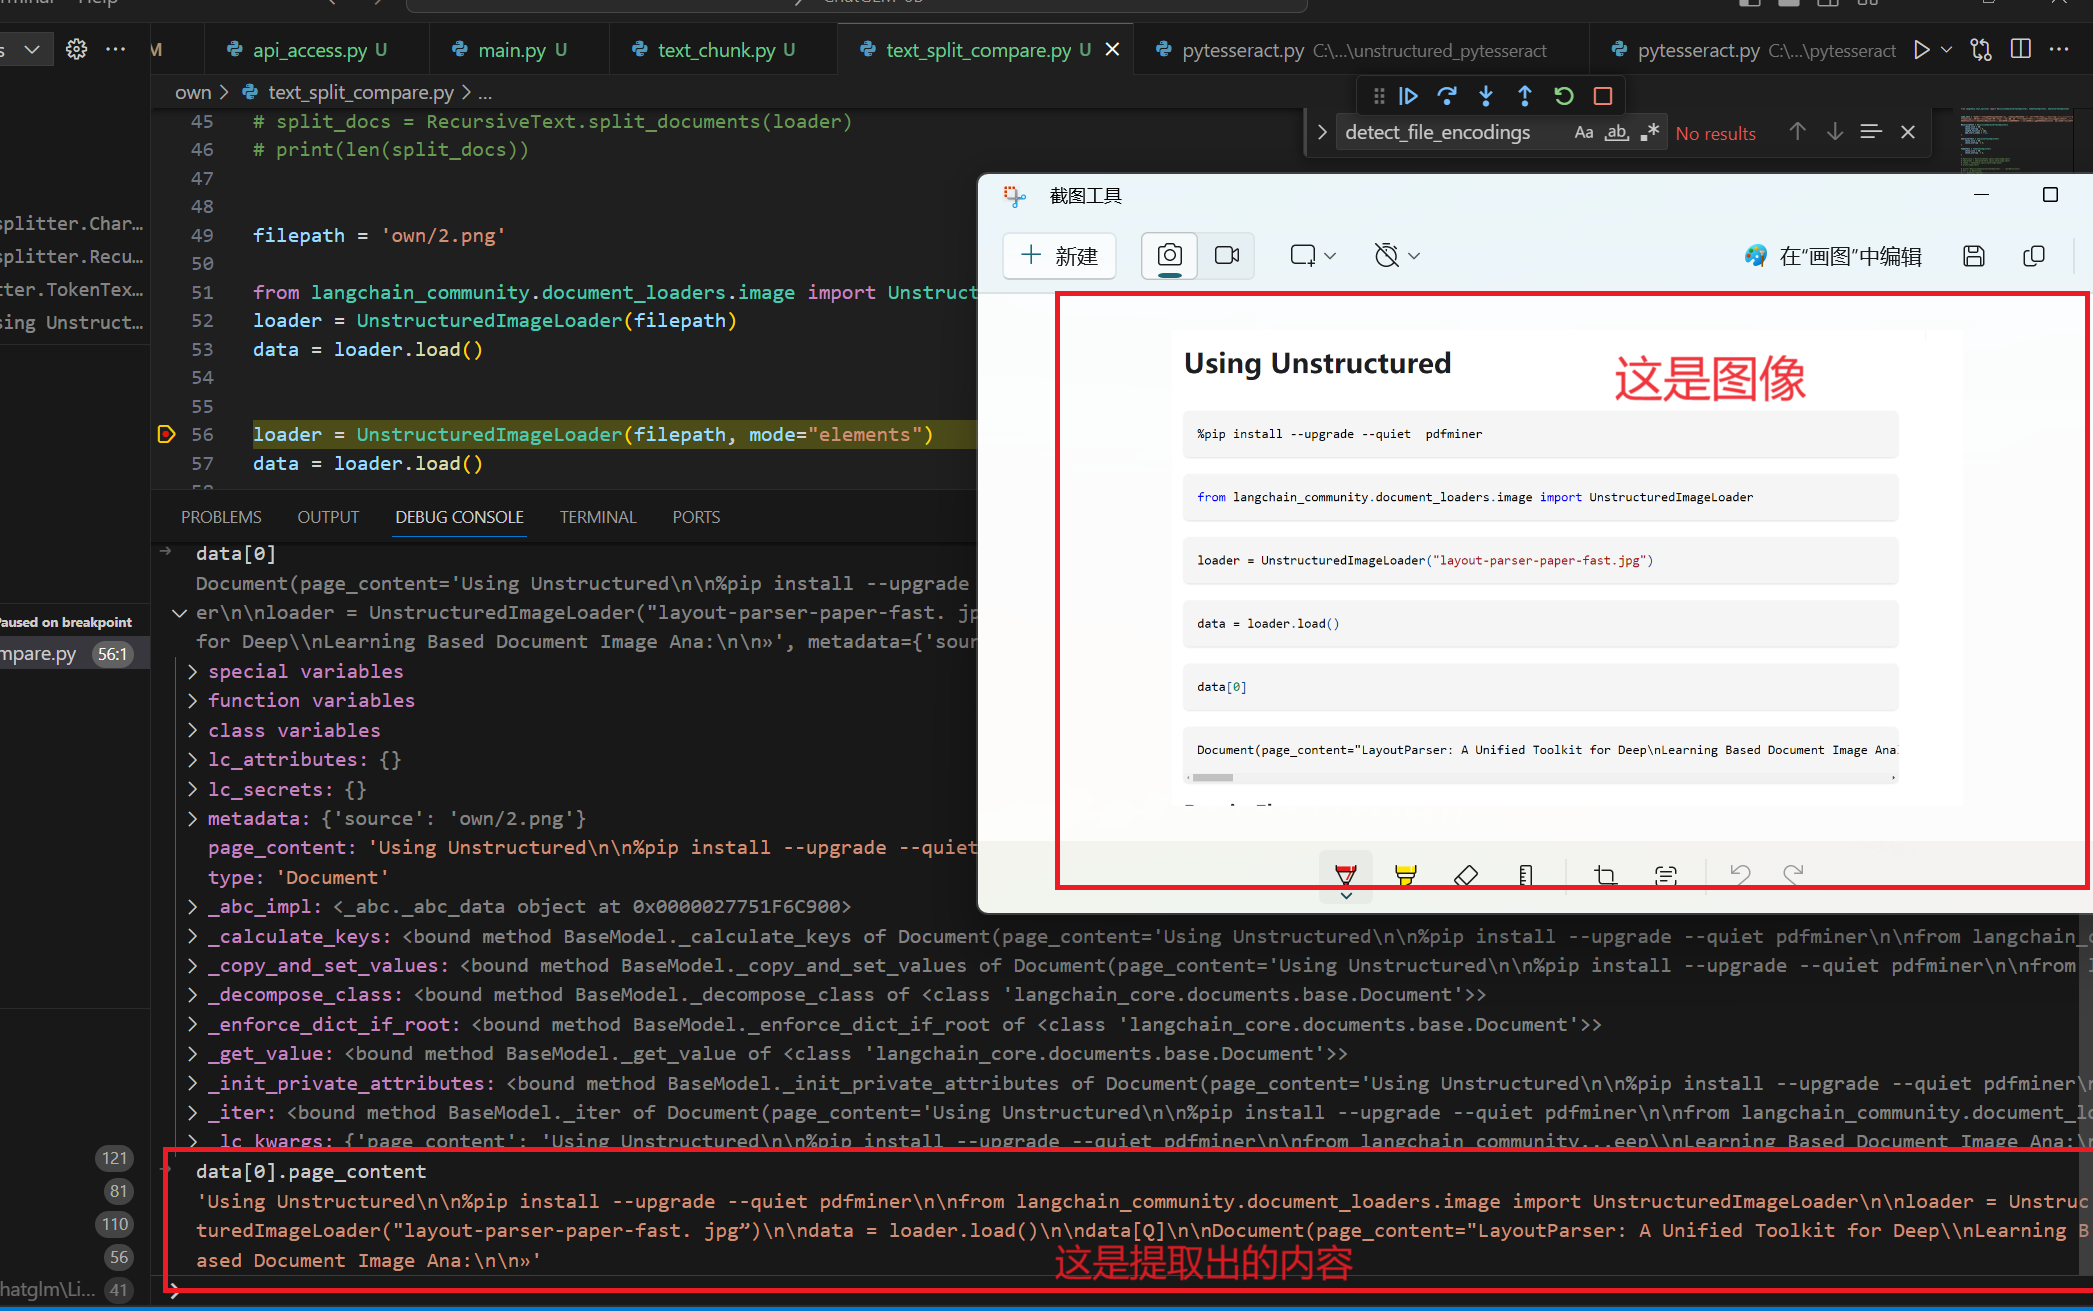2093x1311 pixels.
Task: Open the main.py editor tab
Action: [511, 50]
